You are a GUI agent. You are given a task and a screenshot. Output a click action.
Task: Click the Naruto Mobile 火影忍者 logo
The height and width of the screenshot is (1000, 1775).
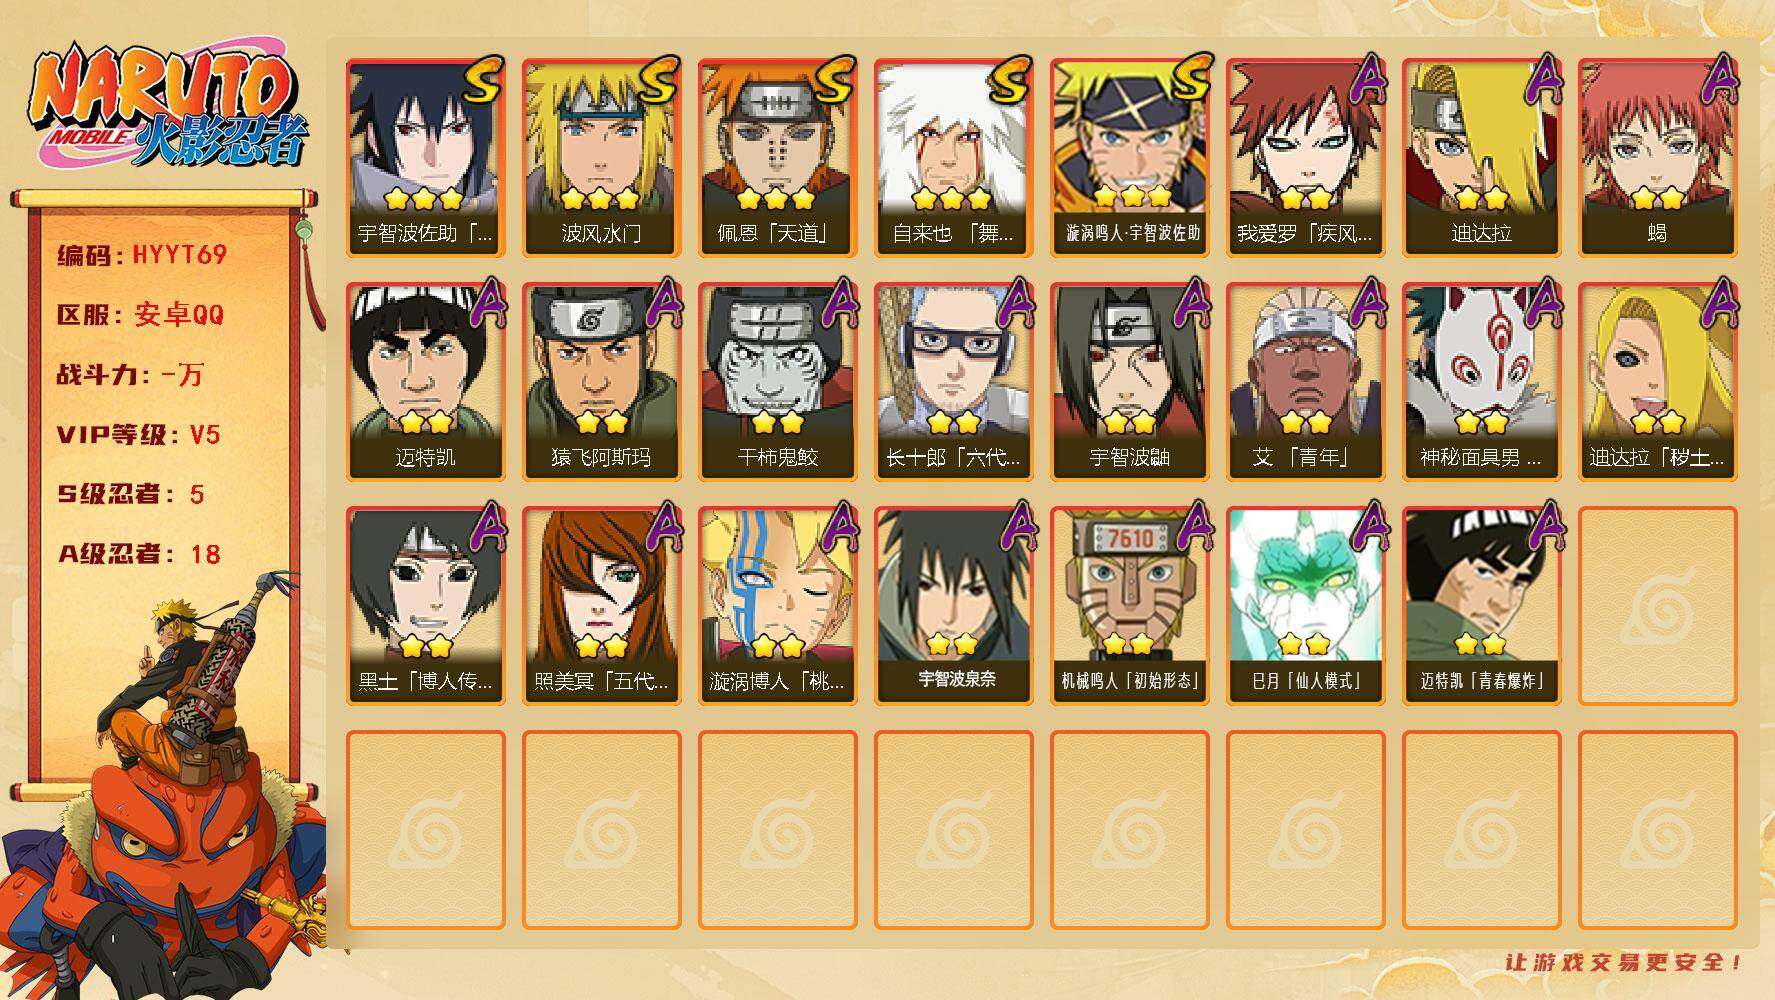[168, 106]
